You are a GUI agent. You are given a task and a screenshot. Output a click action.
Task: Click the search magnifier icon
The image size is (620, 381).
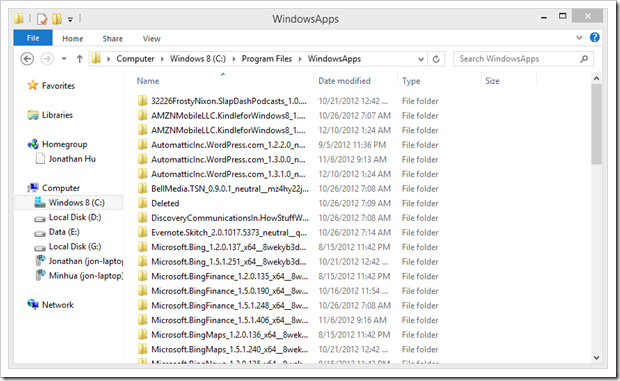584,59
